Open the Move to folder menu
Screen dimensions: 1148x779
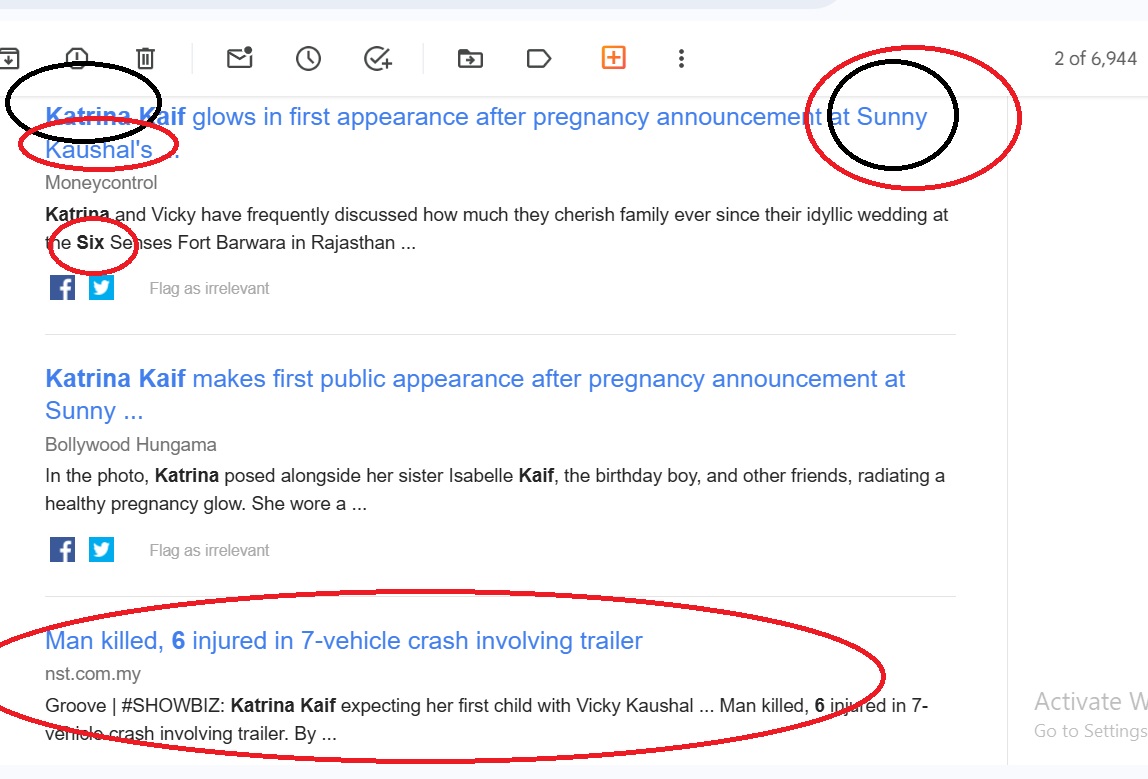point(470,58)
